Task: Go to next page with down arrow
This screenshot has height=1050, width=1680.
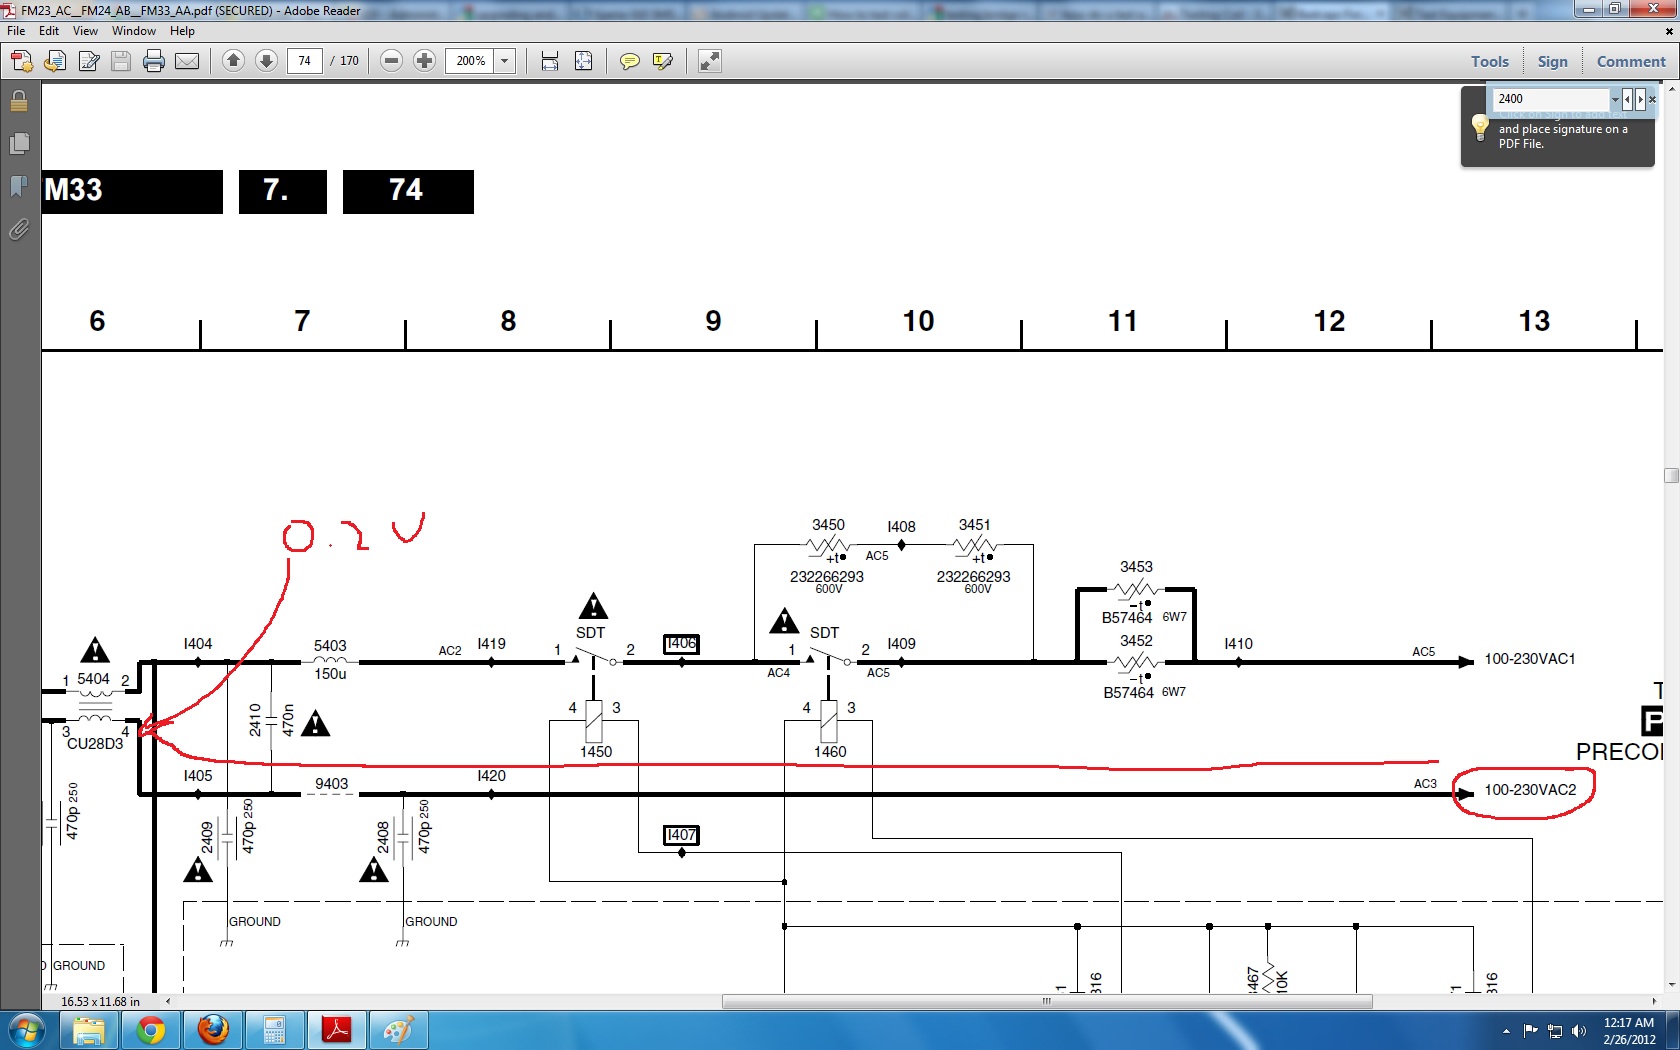Action: pos(266,61)
